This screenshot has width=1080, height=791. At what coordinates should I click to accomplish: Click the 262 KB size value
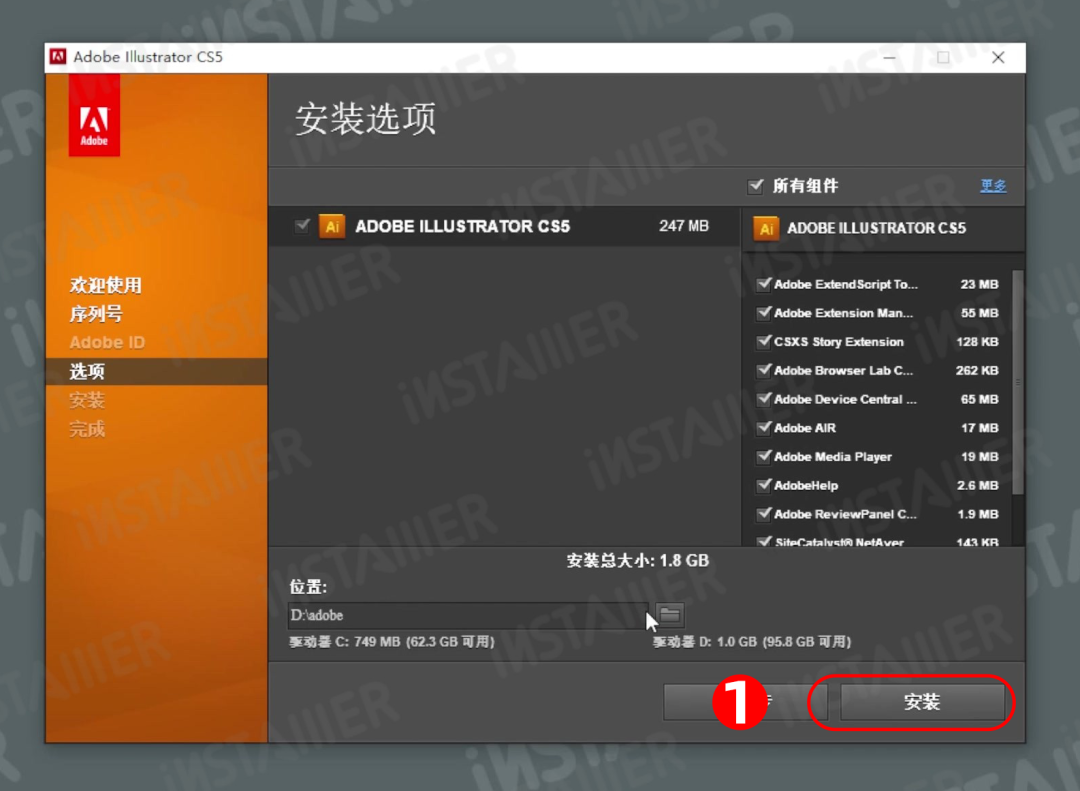pos(977,371)
